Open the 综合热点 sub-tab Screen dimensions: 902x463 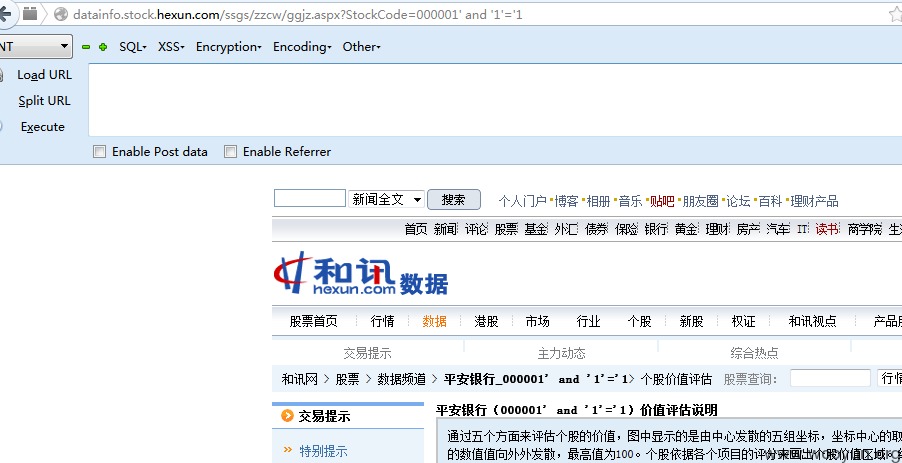754,353
